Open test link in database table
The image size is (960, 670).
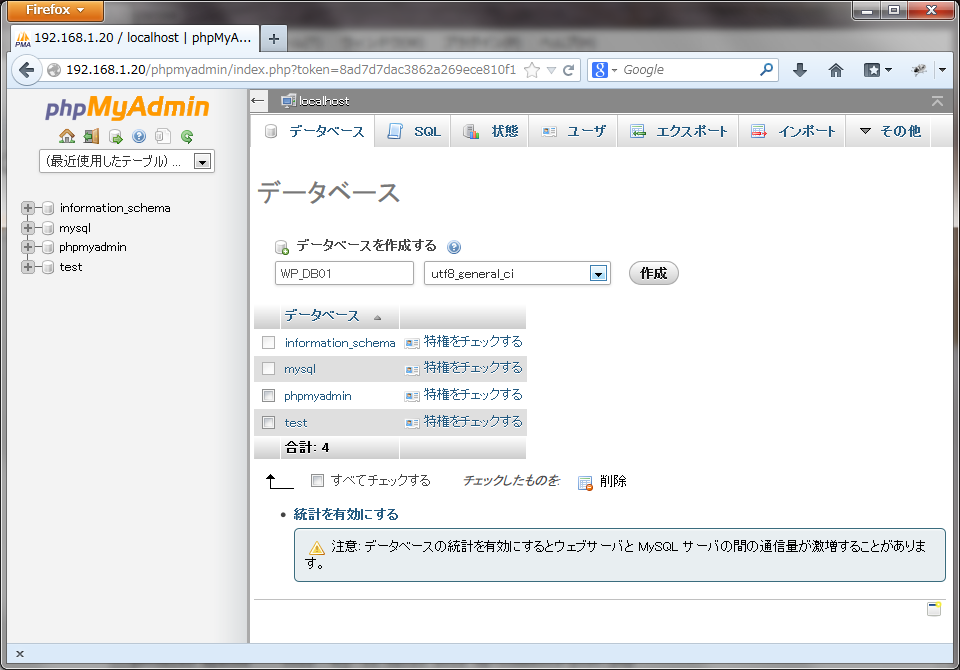[296, 423]
